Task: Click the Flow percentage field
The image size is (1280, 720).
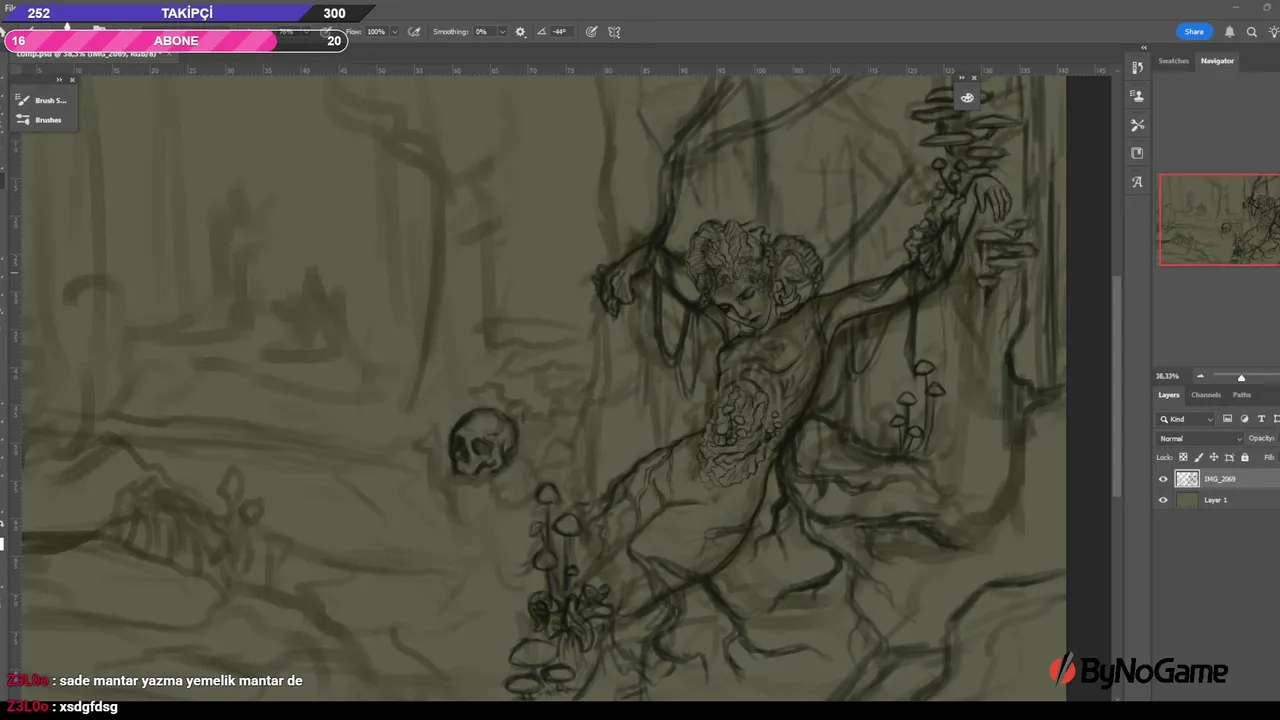Action: 376,32
